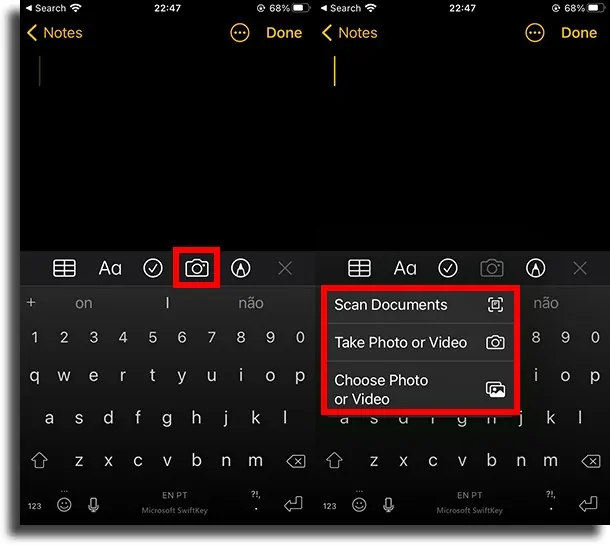Add checklist using left checkmark icon

point(153,268)
